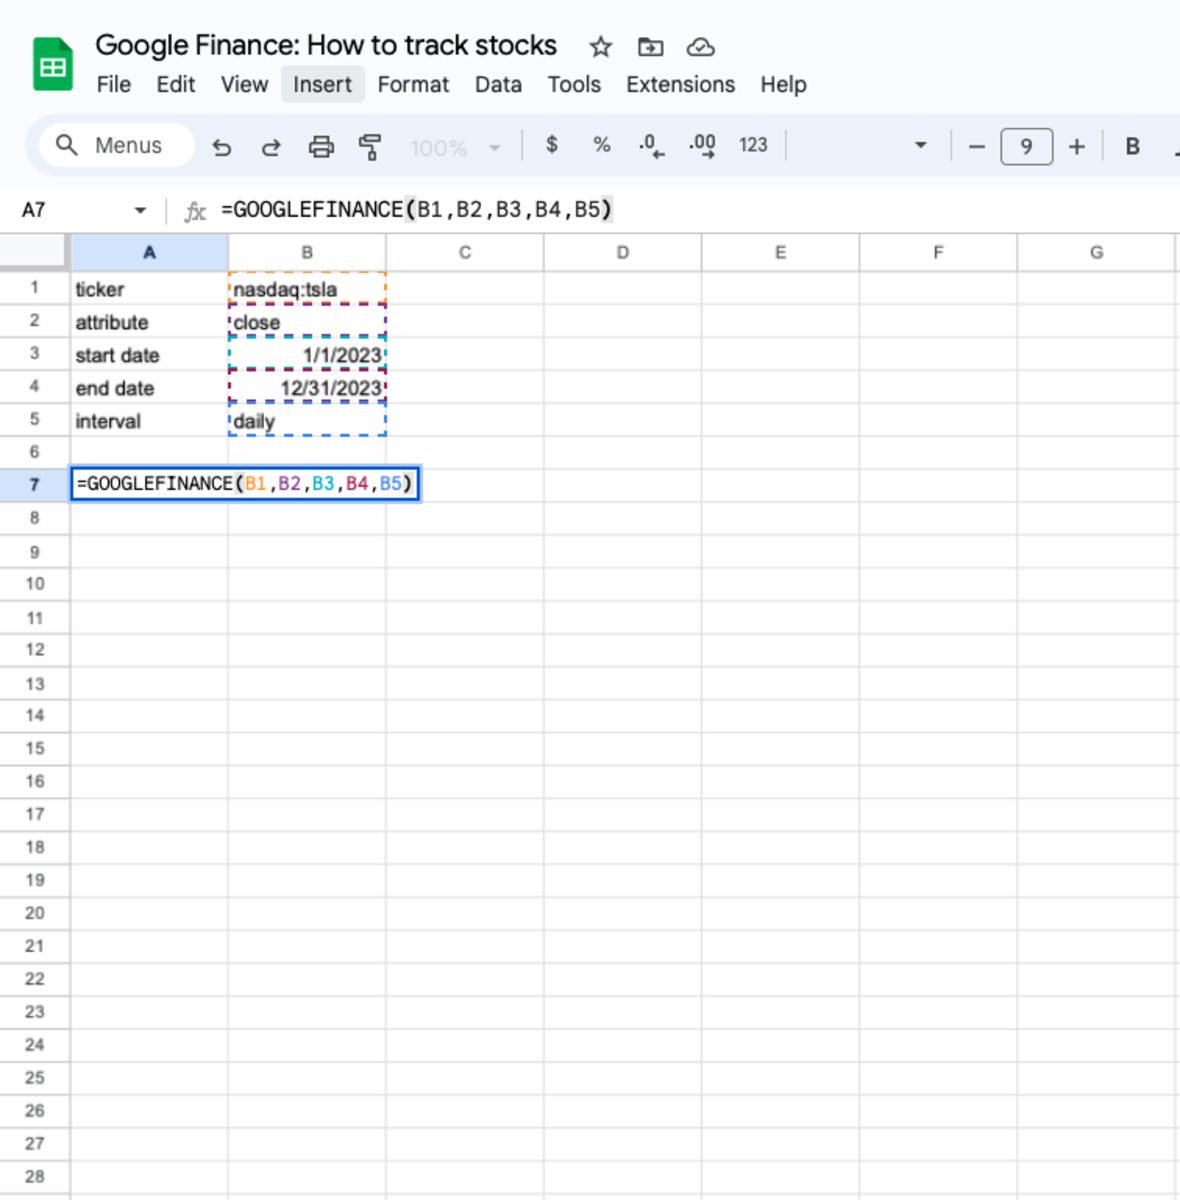Select column G header
Screen dimensions: 1180x1200
pos(1097,253)
